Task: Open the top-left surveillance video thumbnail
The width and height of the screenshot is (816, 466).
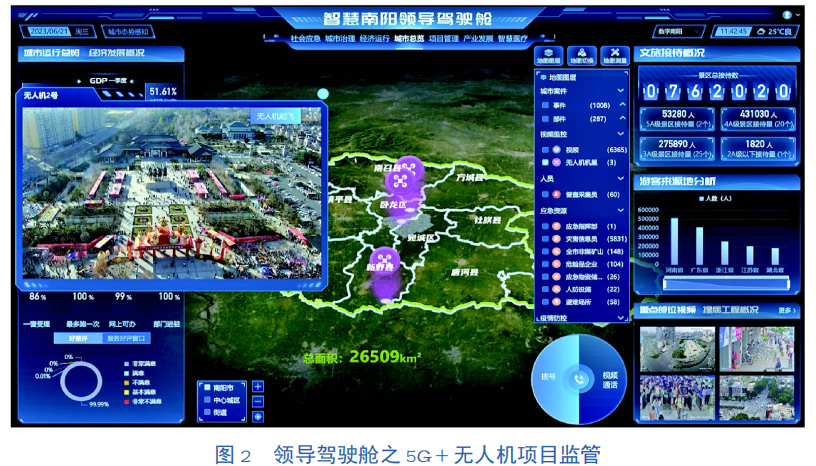Action: [675, 348]
